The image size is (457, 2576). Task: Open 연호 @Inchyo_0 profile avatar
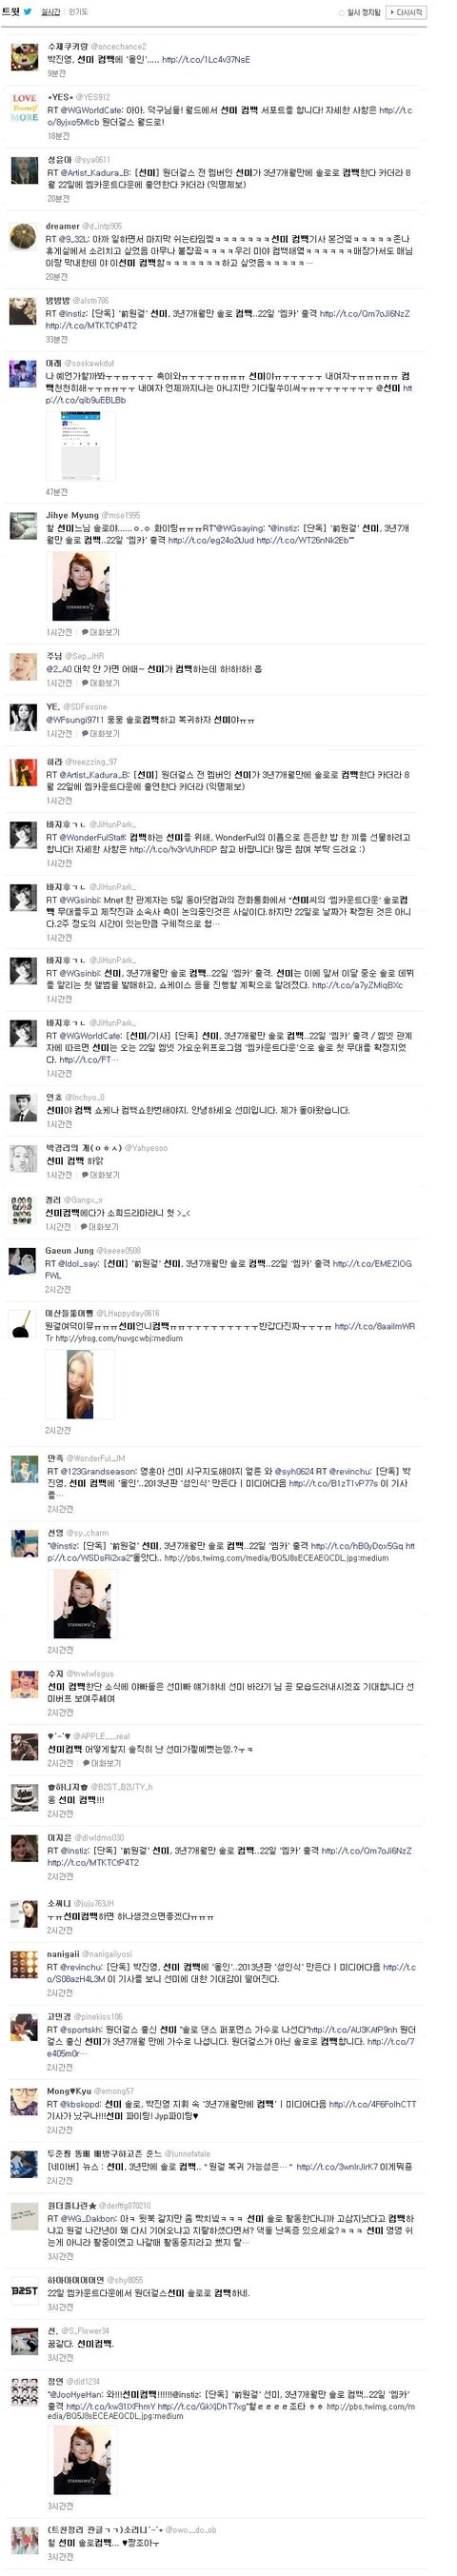click(24, 1107)
